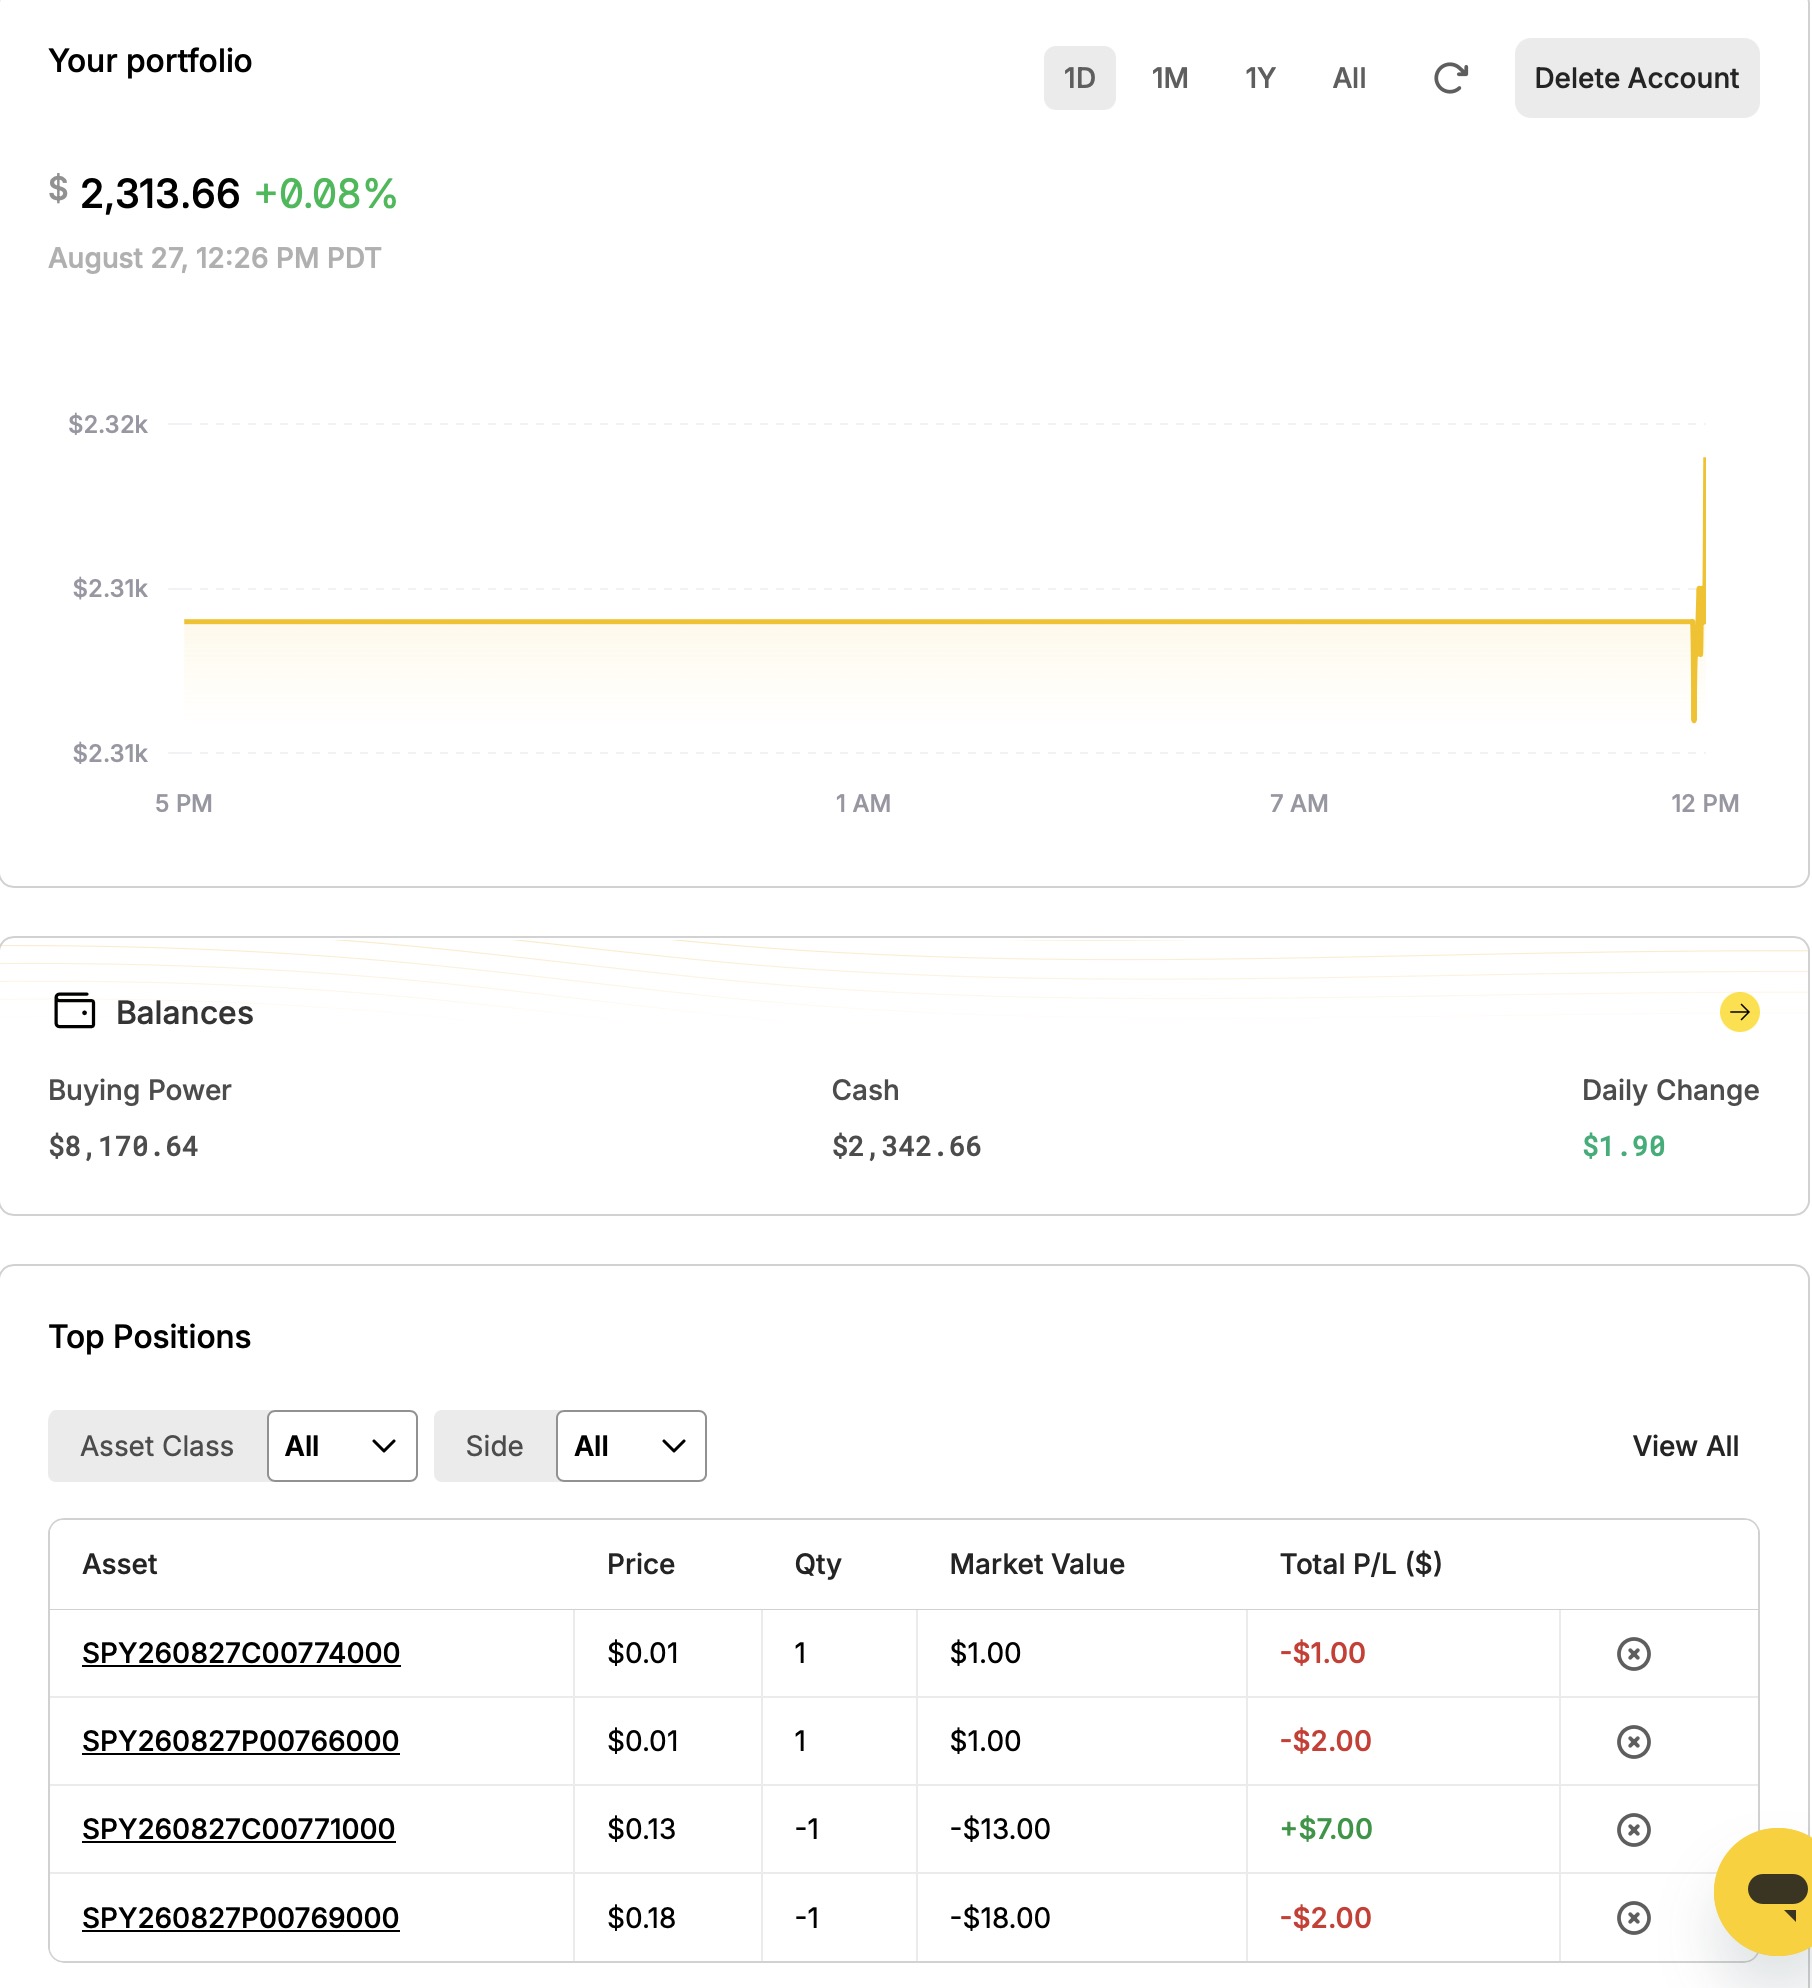
Task: Click the Daily Change value $1.90
Action: (x=1623, y=1146)
